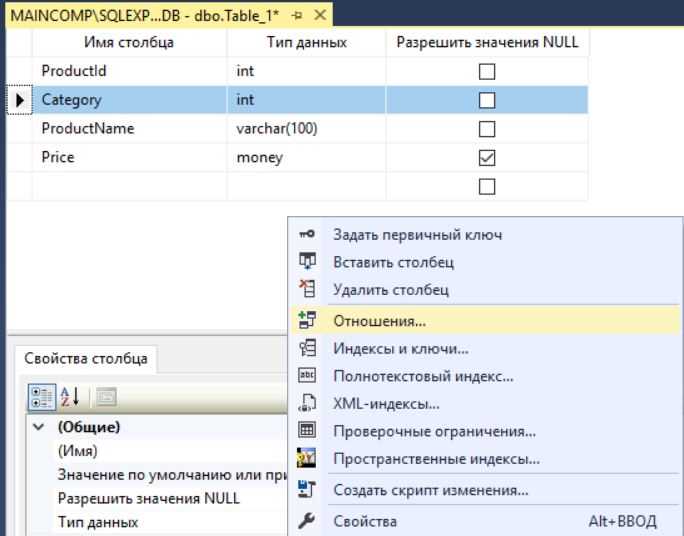Screen dimensions: 684x536
Task: Collapse the (Общие) properties group
Action: [39, 427]
